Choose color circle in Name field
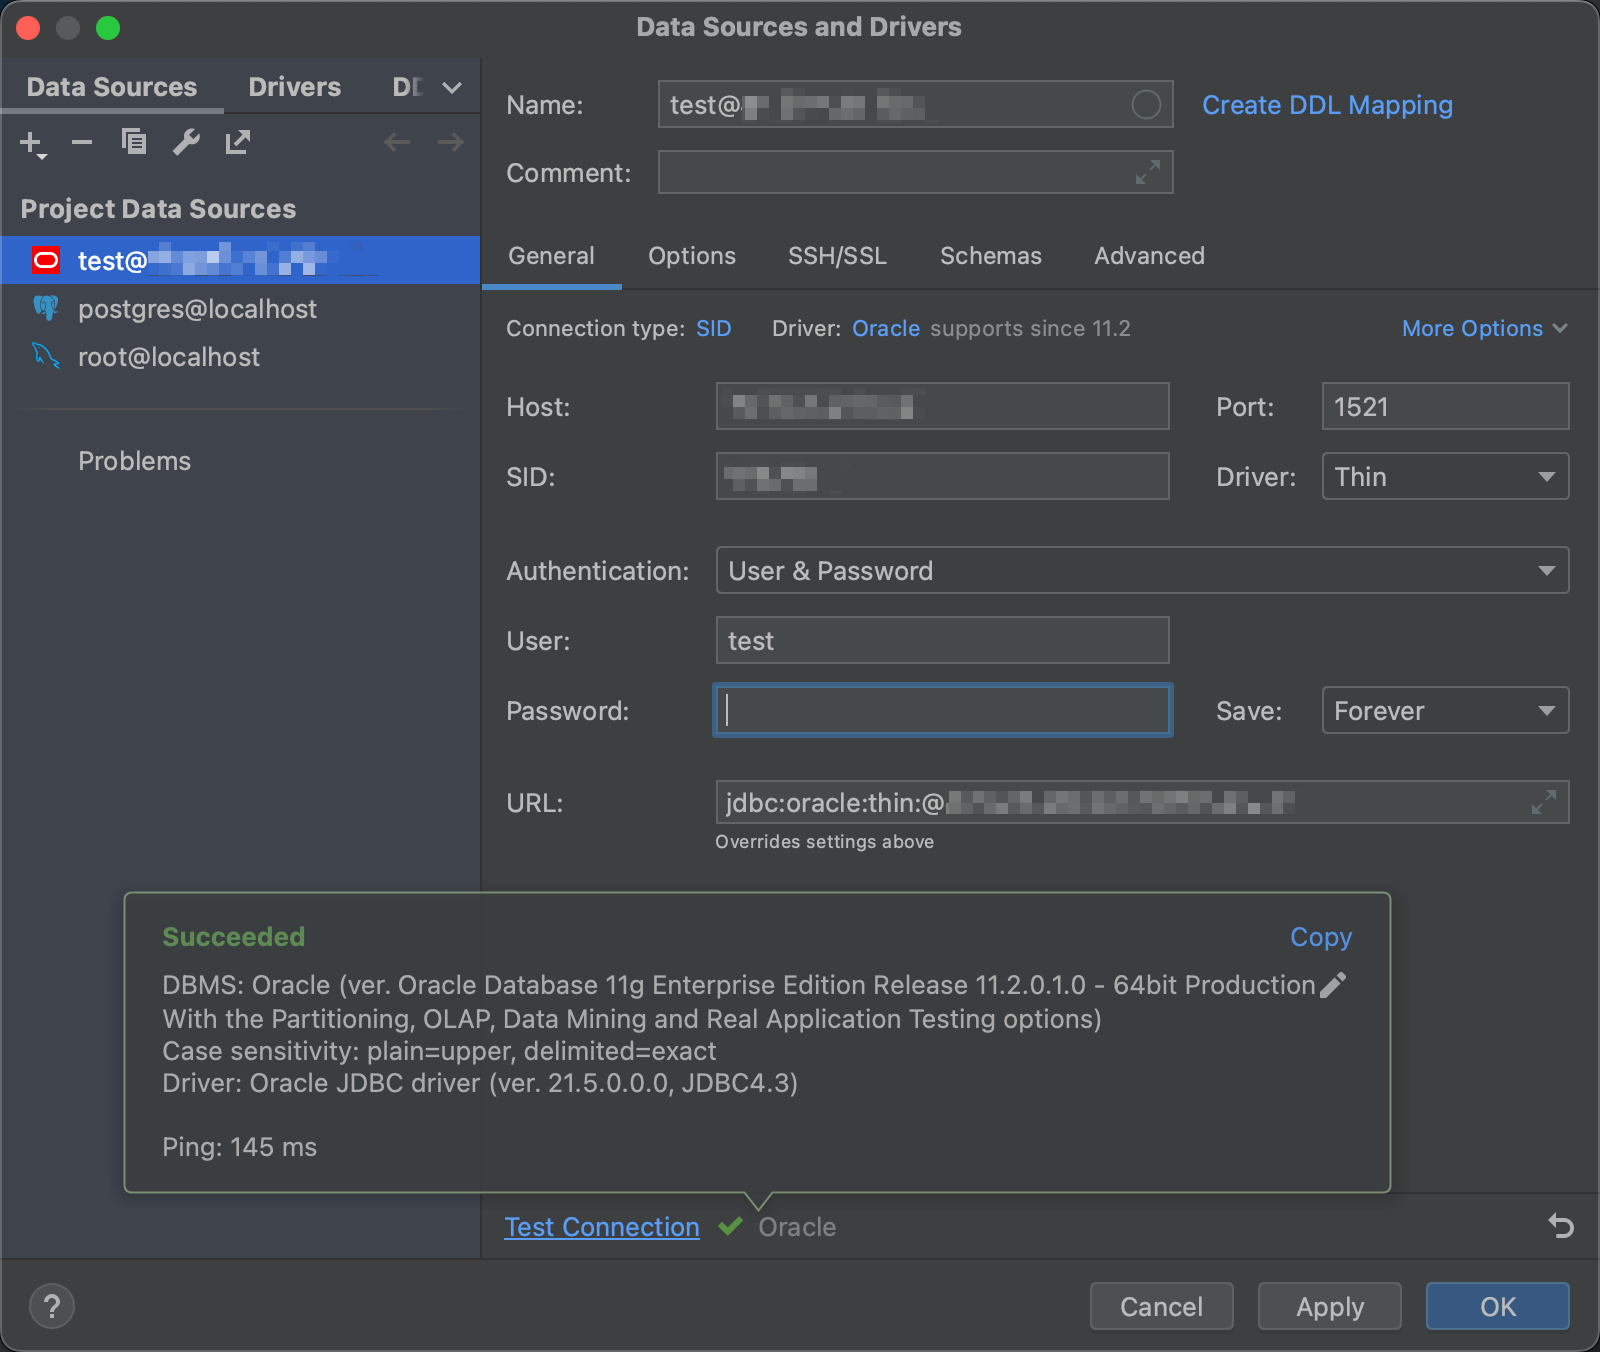 1146,104
